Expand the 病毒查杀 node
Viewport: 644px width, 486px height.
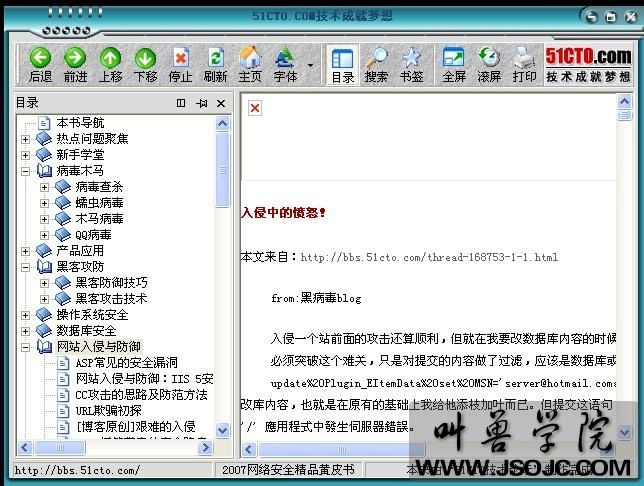(x=44, y=187)
